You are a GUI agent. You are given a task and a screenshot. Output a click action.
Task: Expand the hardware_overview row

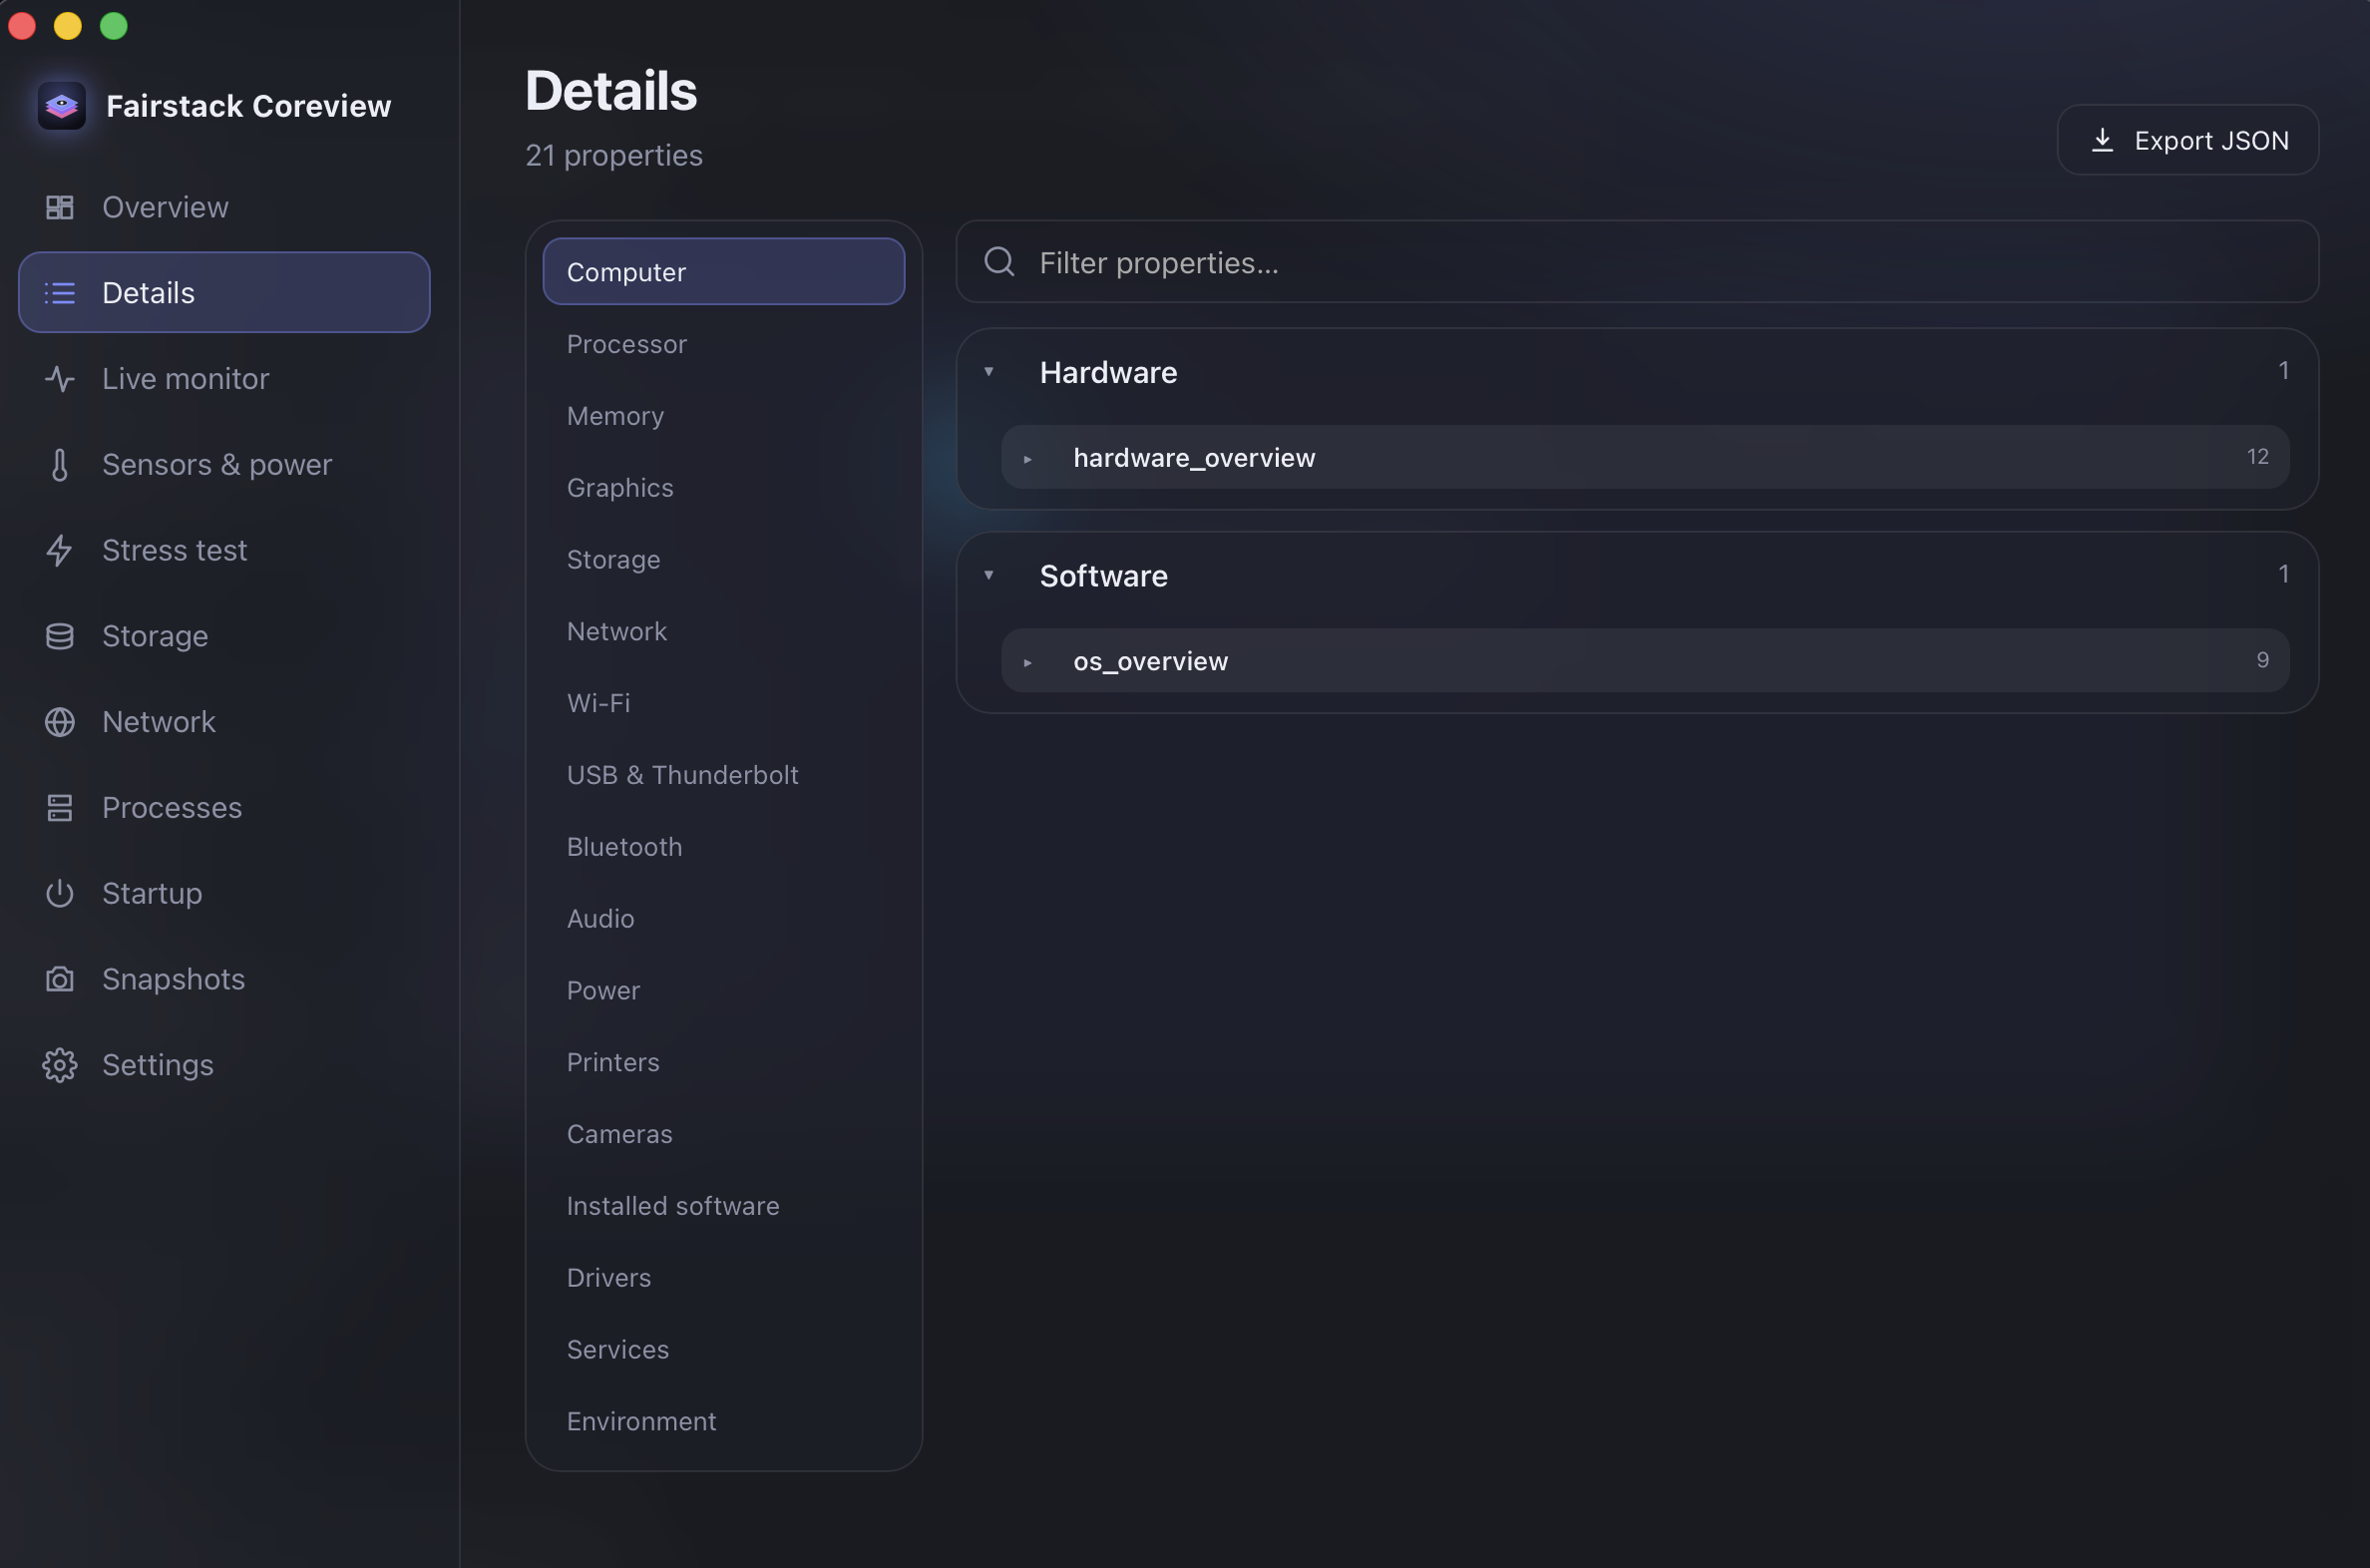coord(1027,459)
